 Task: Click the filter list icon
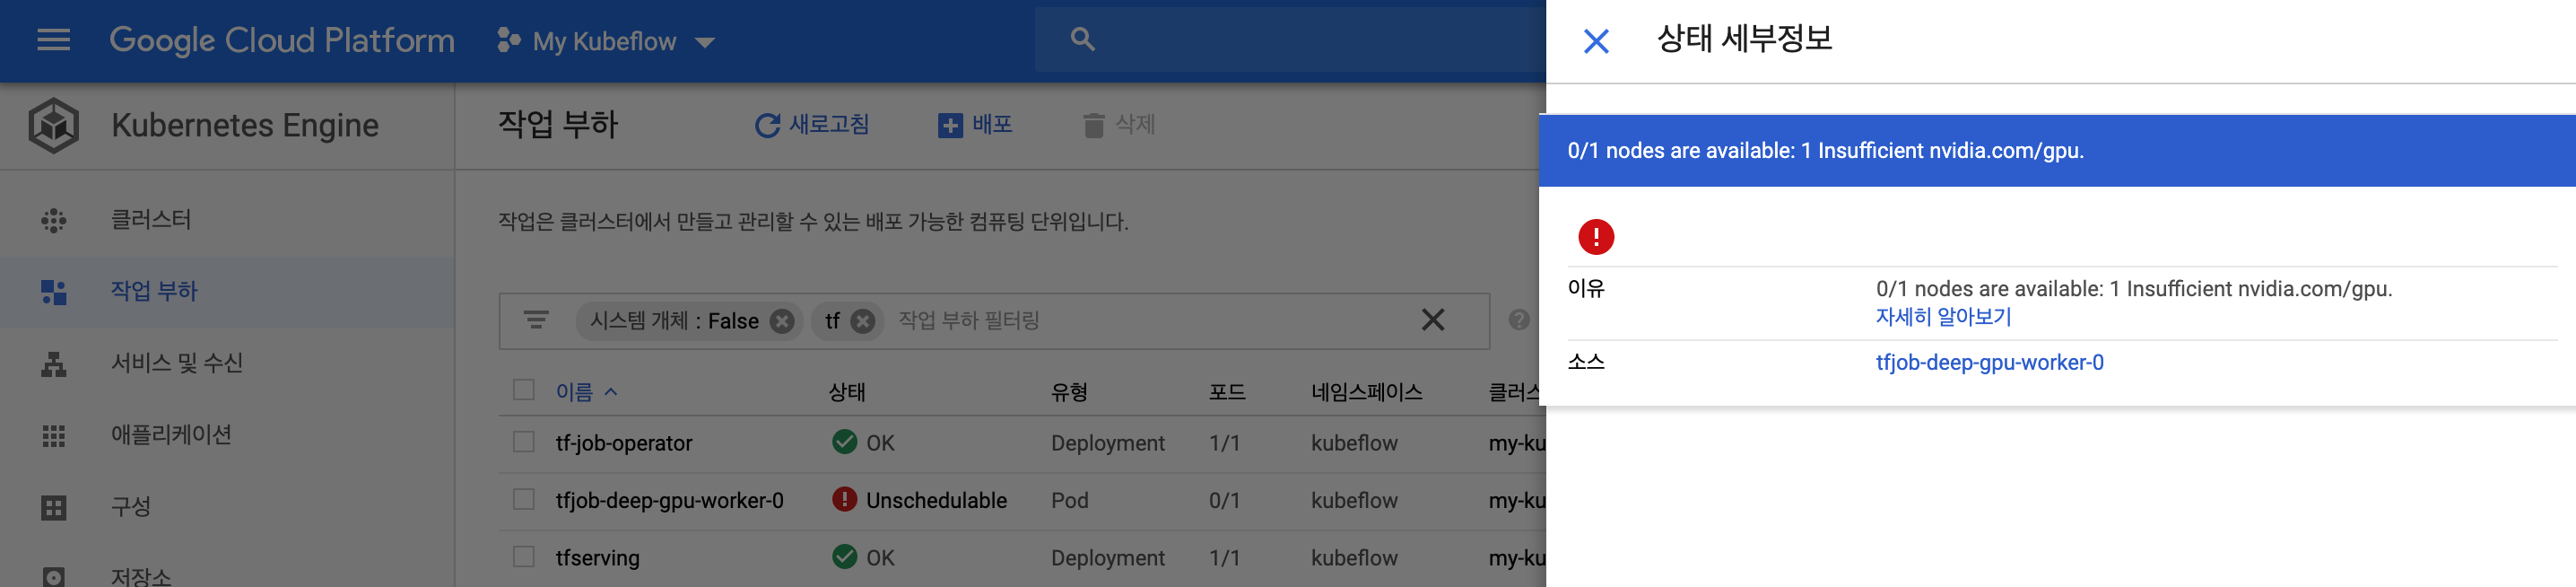pos(536,321)
